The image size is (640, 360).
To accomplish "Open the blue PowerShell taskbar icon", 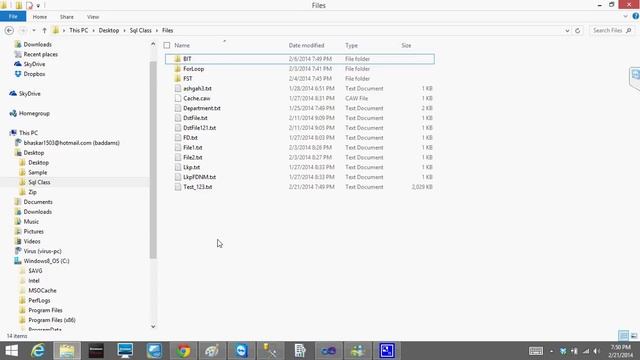I will point(387,351).
